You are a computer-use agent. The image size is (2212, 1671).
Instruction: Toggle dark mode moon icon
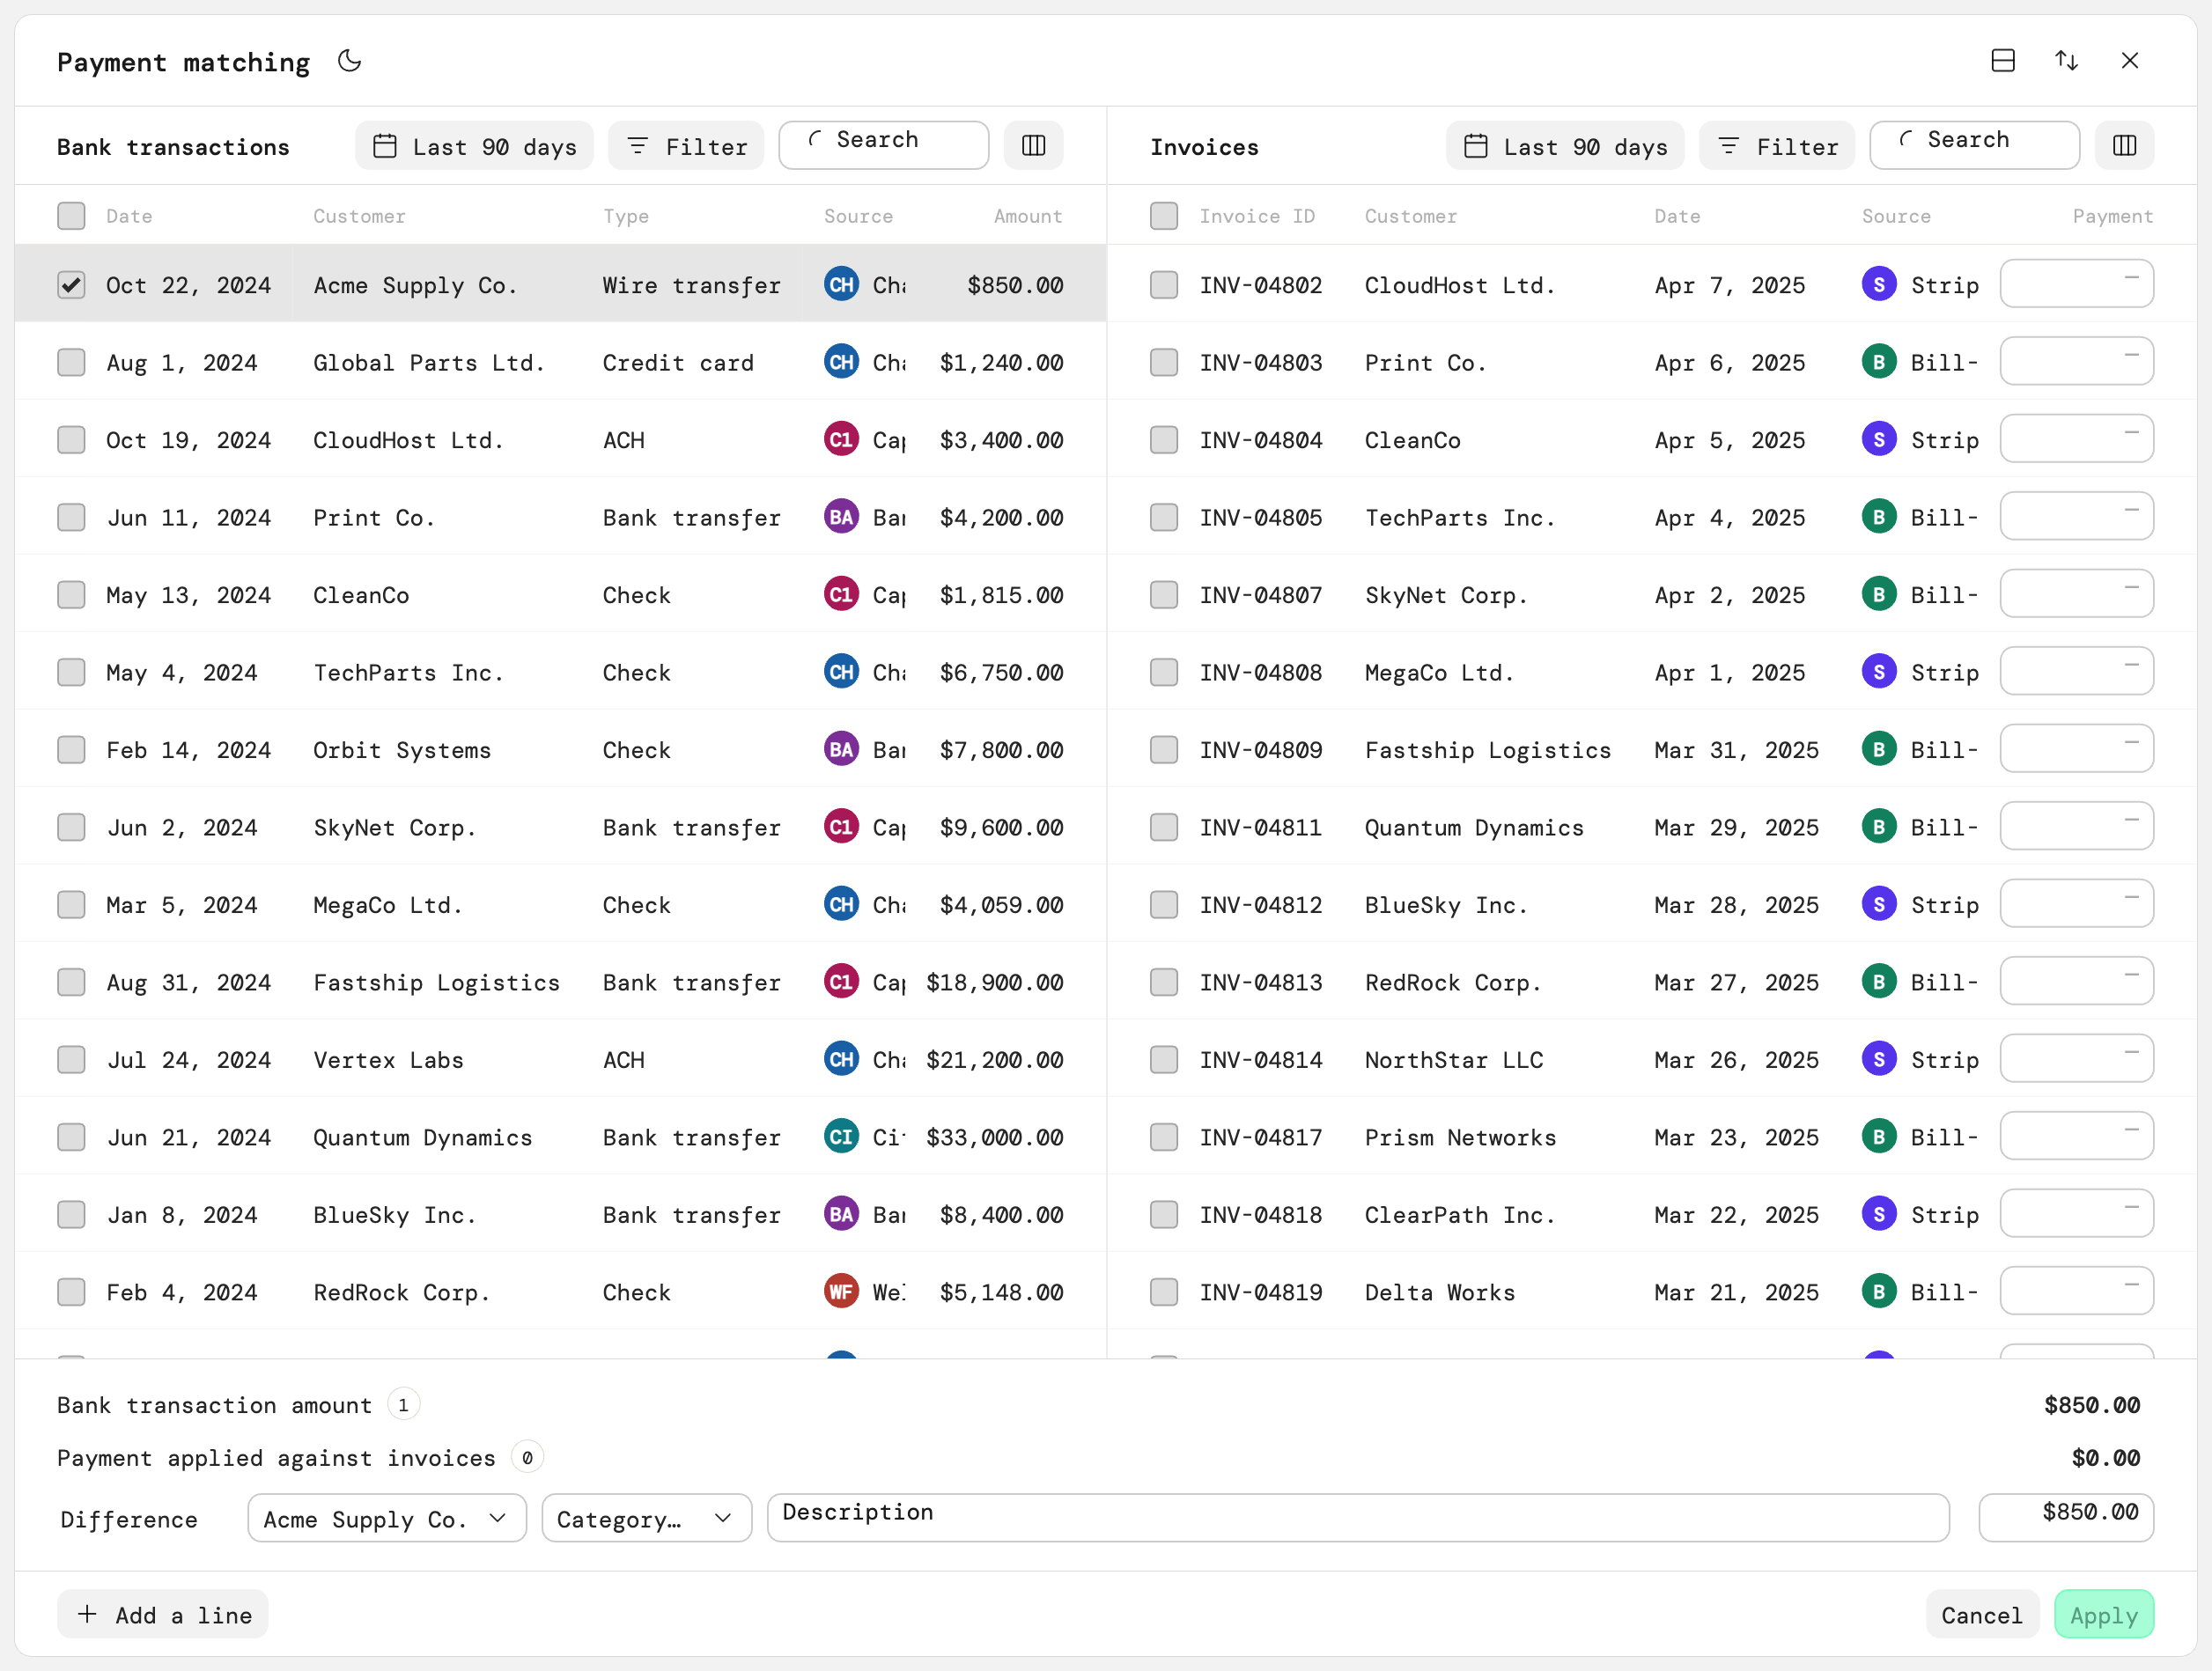tap(349, 61)
